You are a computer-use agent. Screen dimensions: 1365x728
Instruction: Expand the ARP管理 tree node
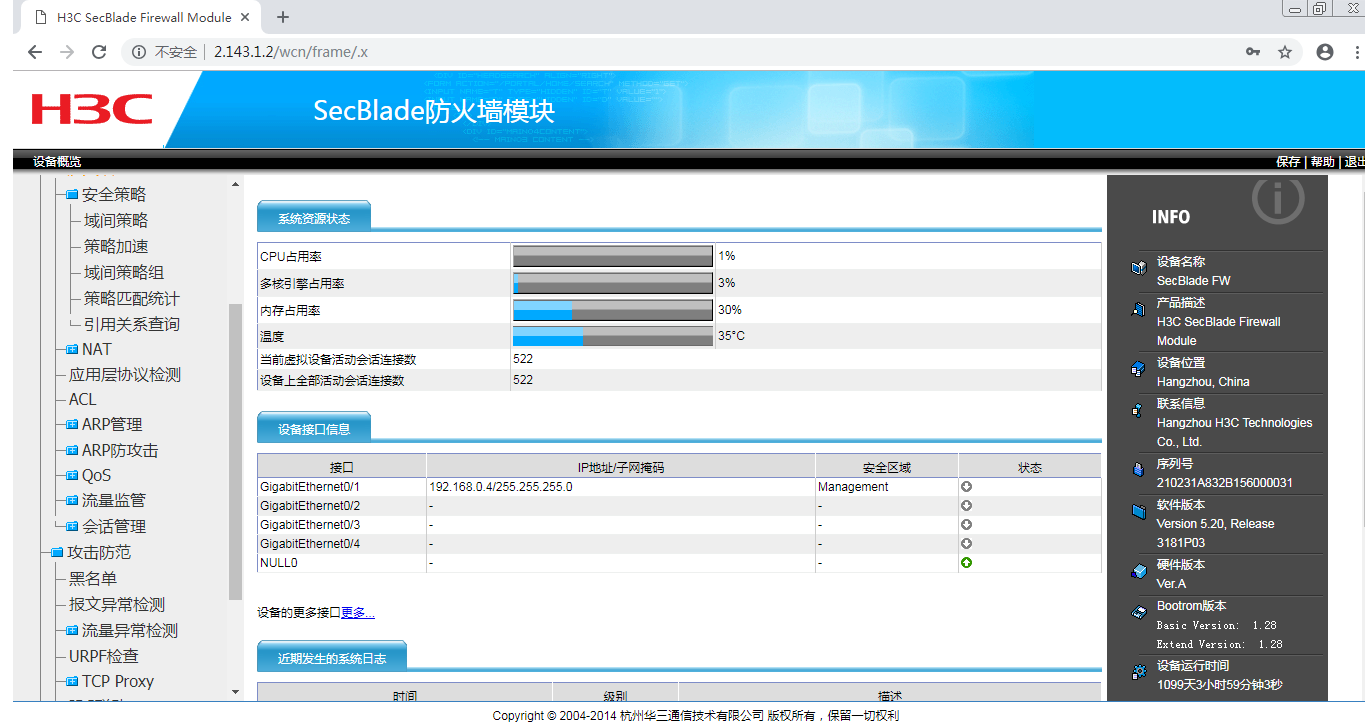click(72, 425)
